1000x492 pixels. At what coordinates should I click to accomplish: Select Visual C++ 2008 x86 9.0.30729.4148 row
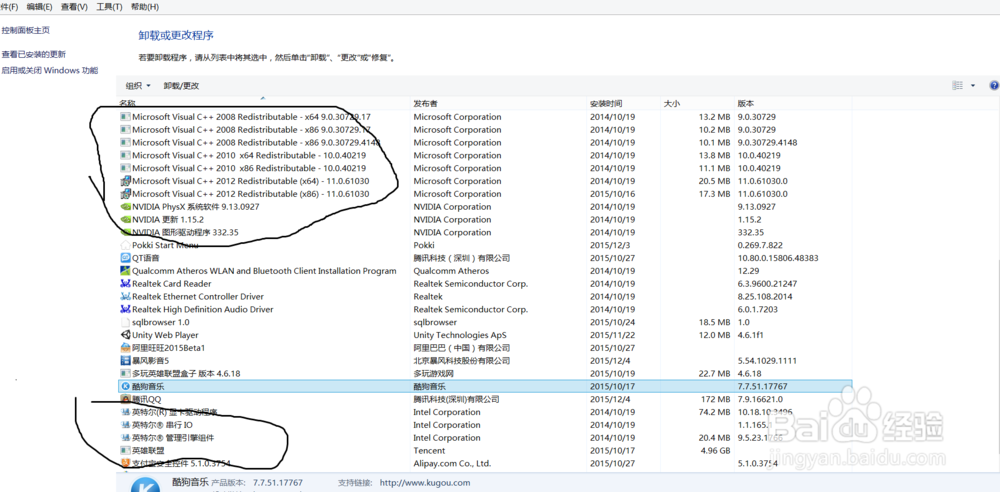(x=485, y=142)
